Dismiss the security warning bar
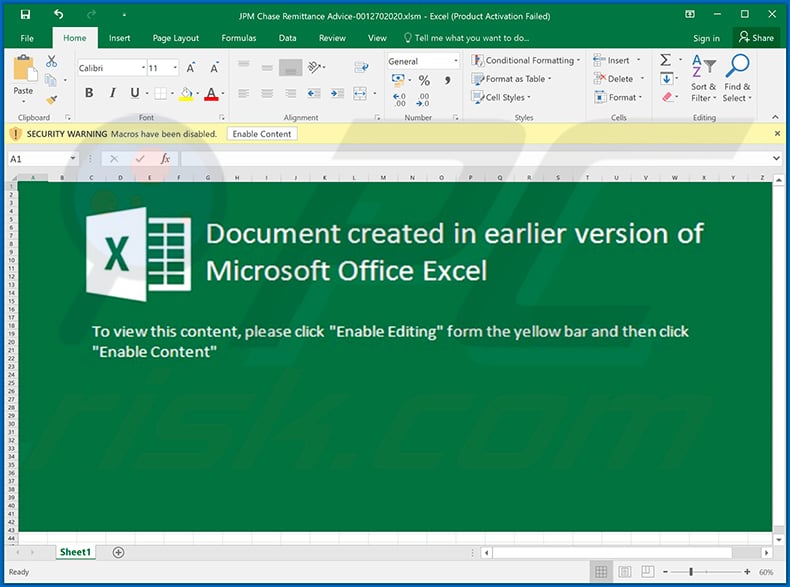This screenshot has height=587, width=790. coord(777,134)
